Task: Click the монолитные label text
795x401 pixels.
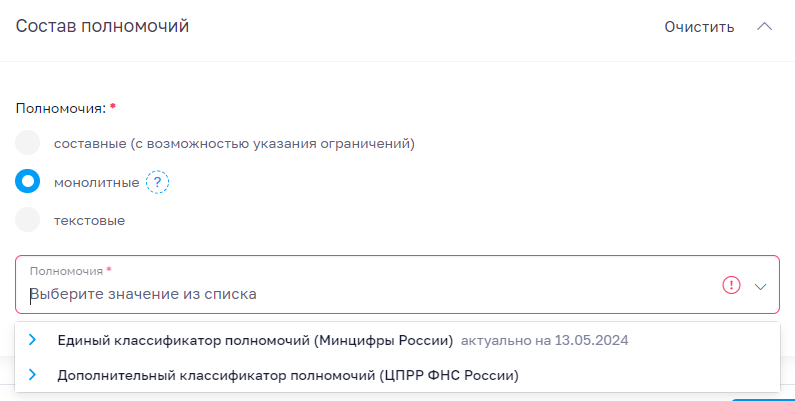Action: click(96, 183)
